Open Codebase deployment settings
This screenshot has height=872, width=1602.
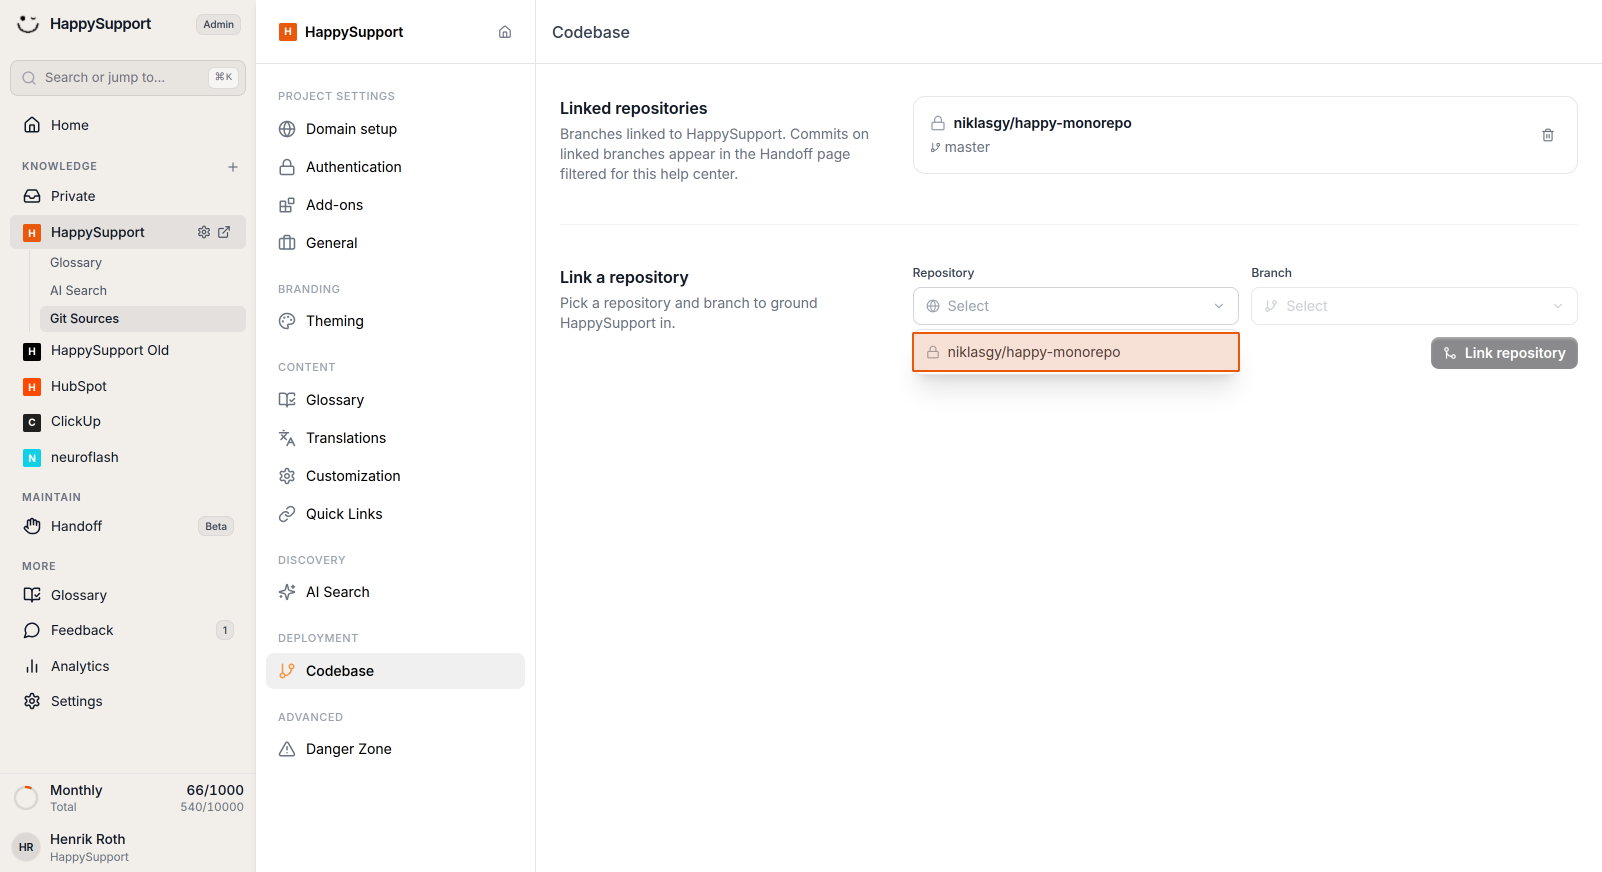click(395, 671)
